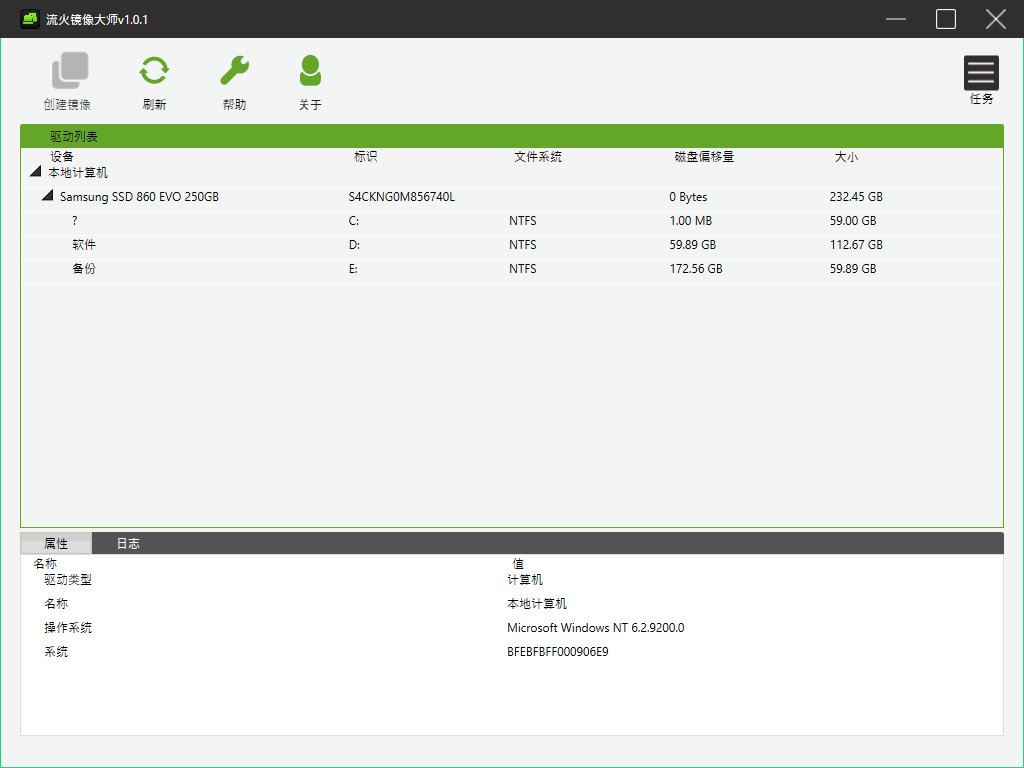Click the 标识 column header
Screen dimensions: 1024x768
[366, 157]
